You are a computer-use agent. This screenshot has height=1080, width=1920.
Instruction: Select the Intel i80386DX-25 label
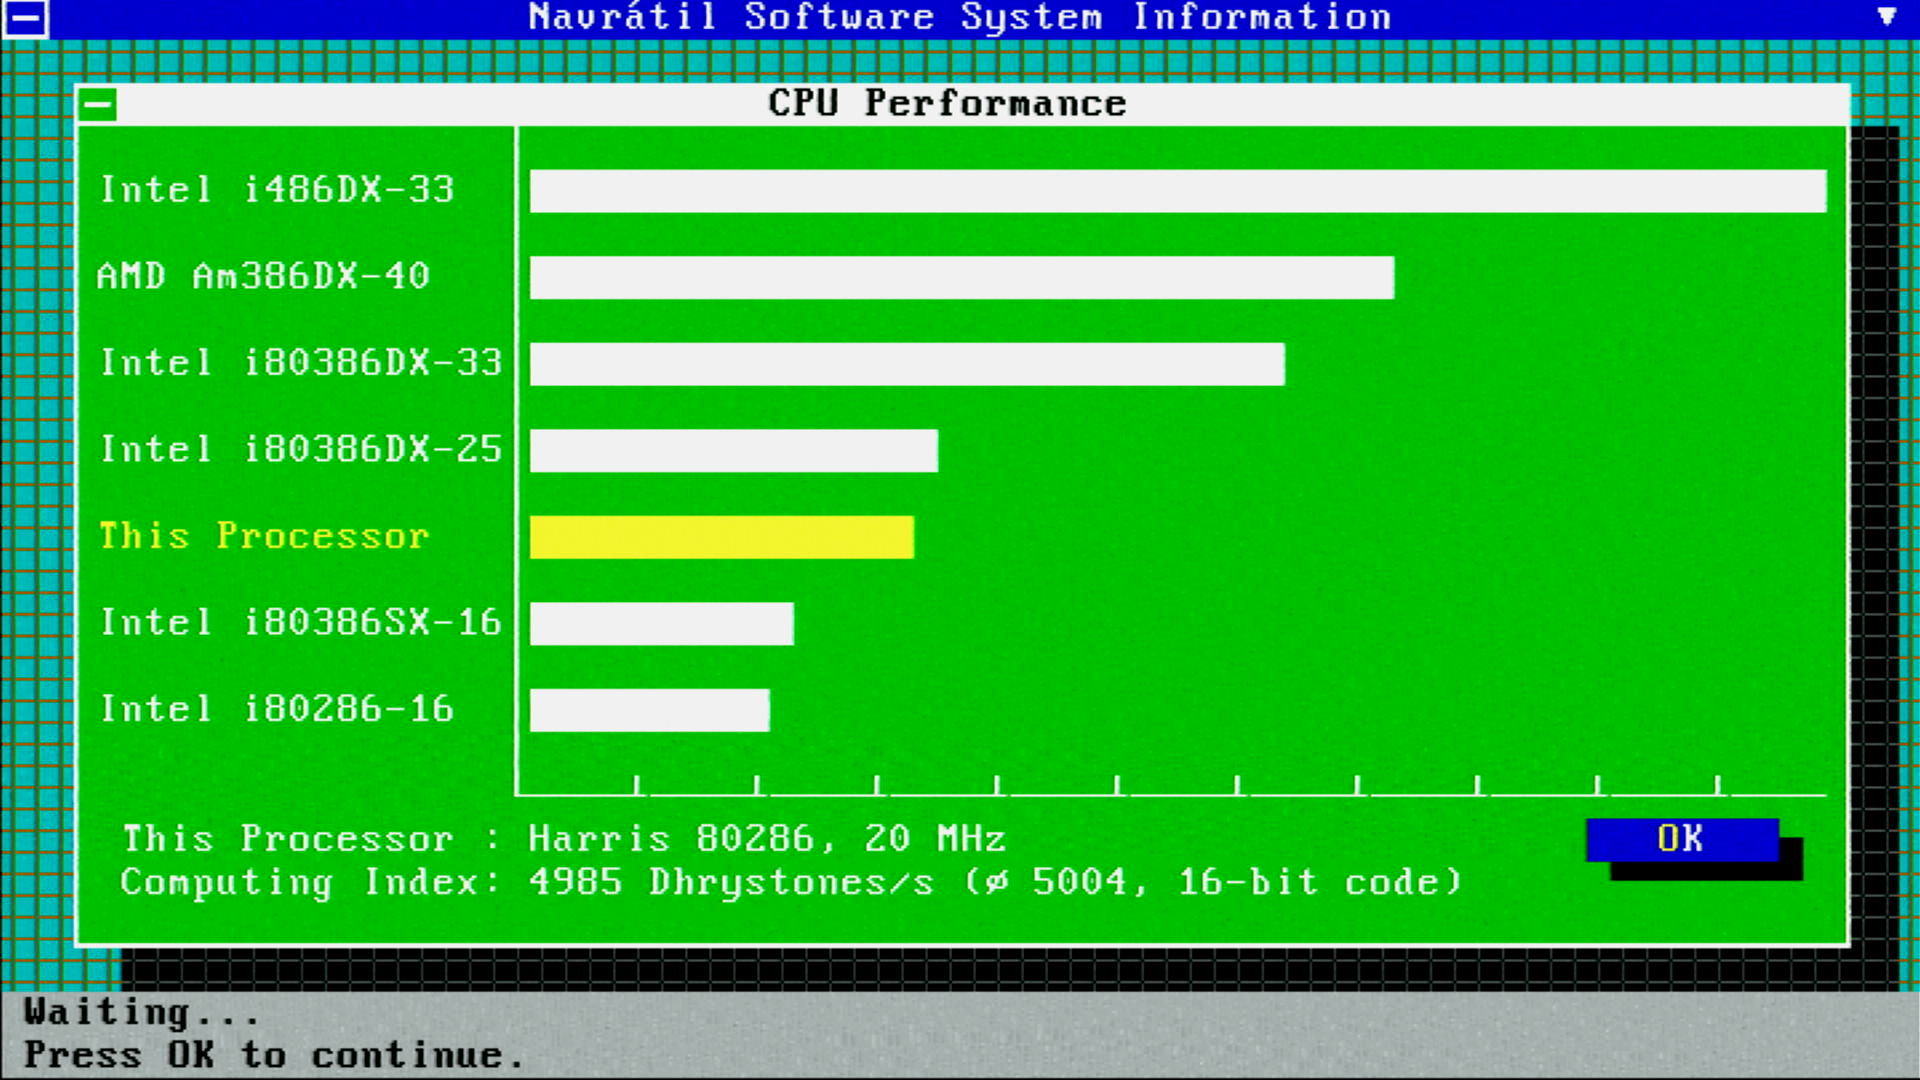[x=301, y=449]
